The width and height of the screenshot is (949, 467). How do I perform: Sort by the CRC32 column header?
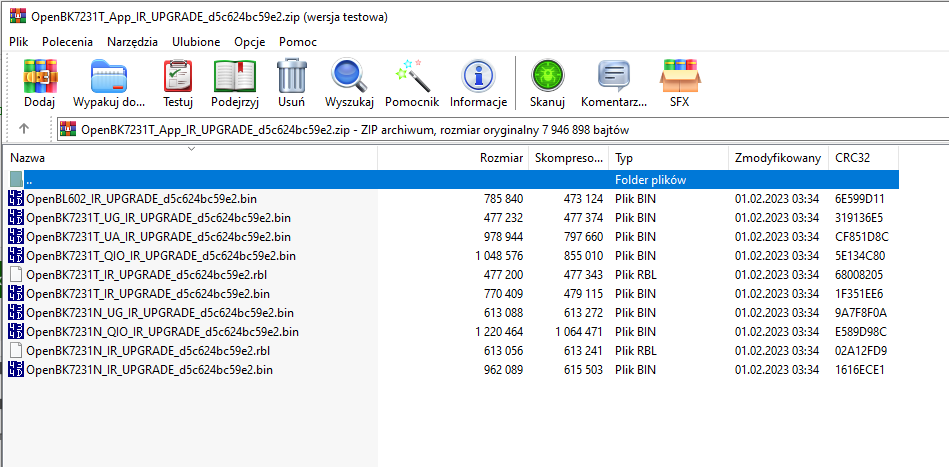coord(862,158)
